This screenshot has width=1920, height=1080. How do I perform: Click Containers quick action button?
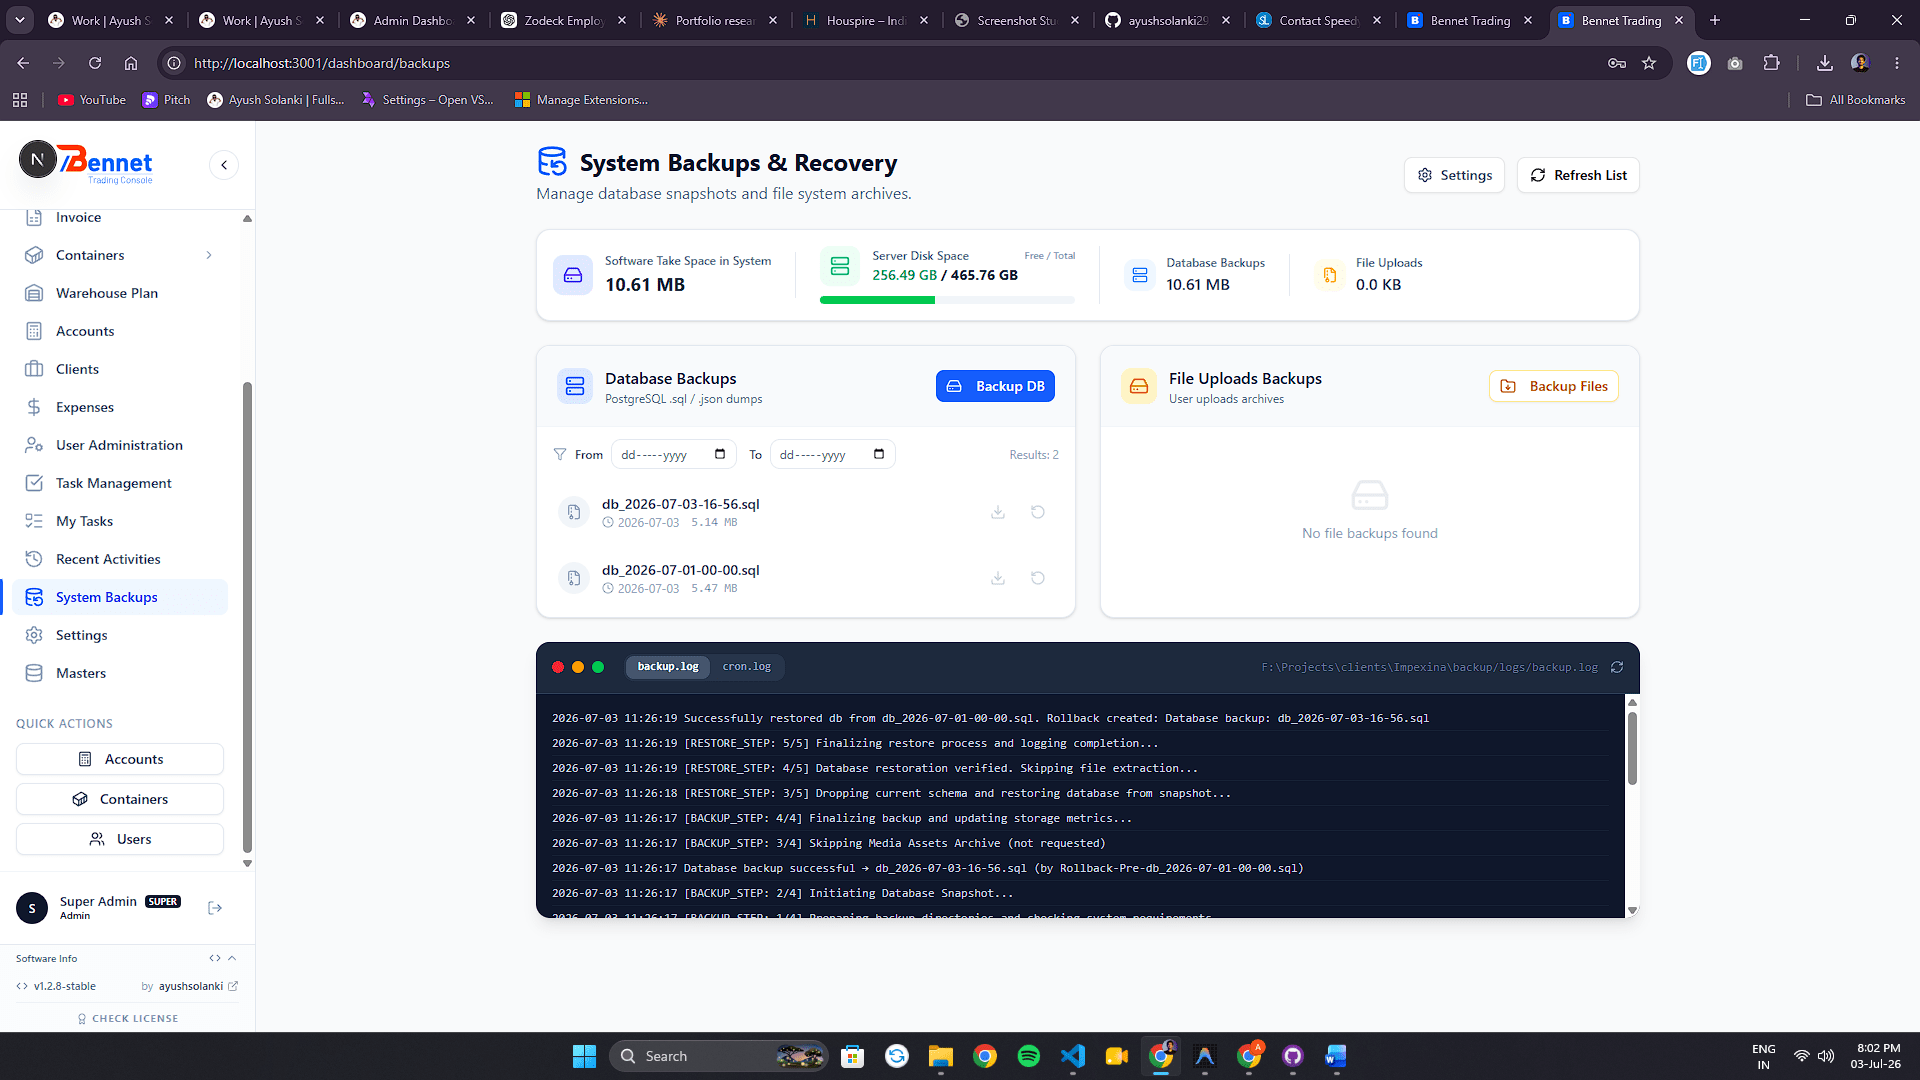pos(120,799)
